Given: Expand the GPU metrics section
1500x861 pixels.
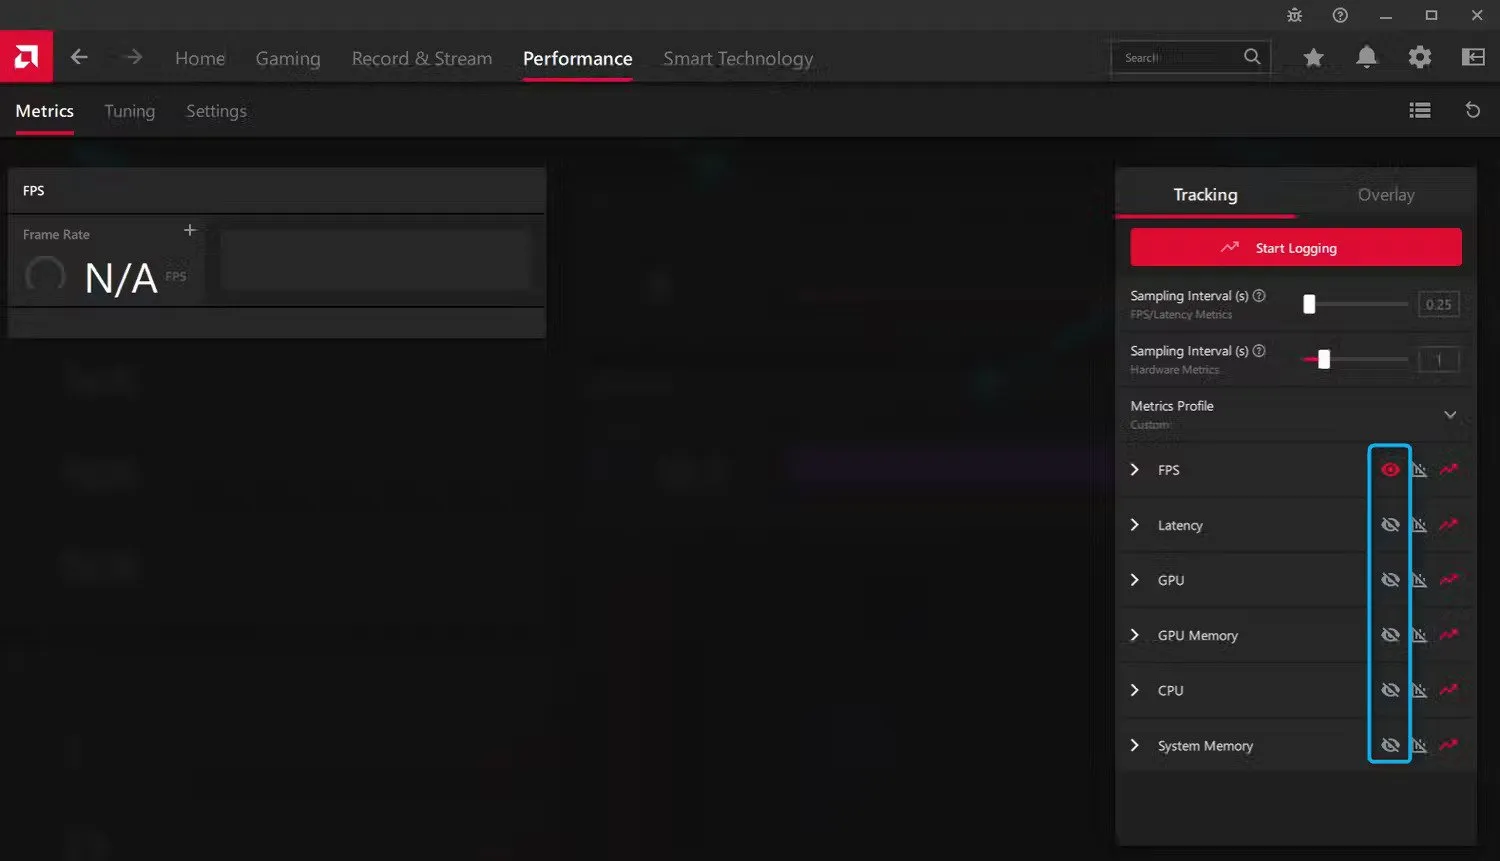Looking at the screenshot, I should (x=1135, y=580).
